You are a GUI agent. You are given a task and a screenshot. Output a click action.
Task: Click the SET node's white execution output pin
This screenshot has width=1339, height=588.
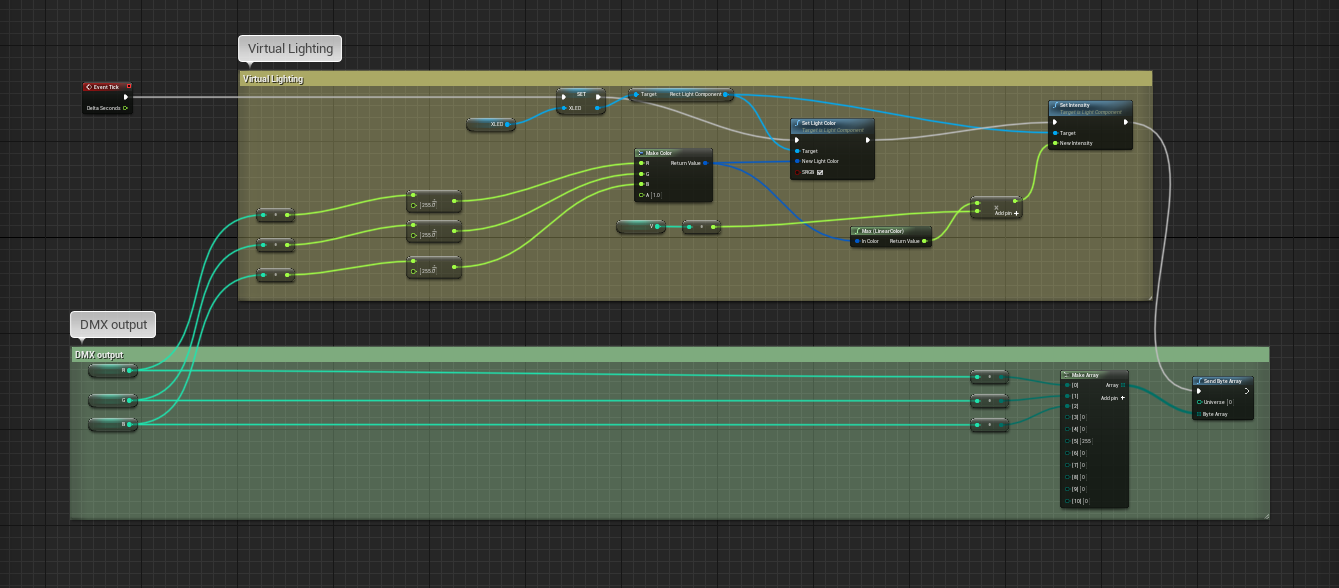[x=599, y=97]
